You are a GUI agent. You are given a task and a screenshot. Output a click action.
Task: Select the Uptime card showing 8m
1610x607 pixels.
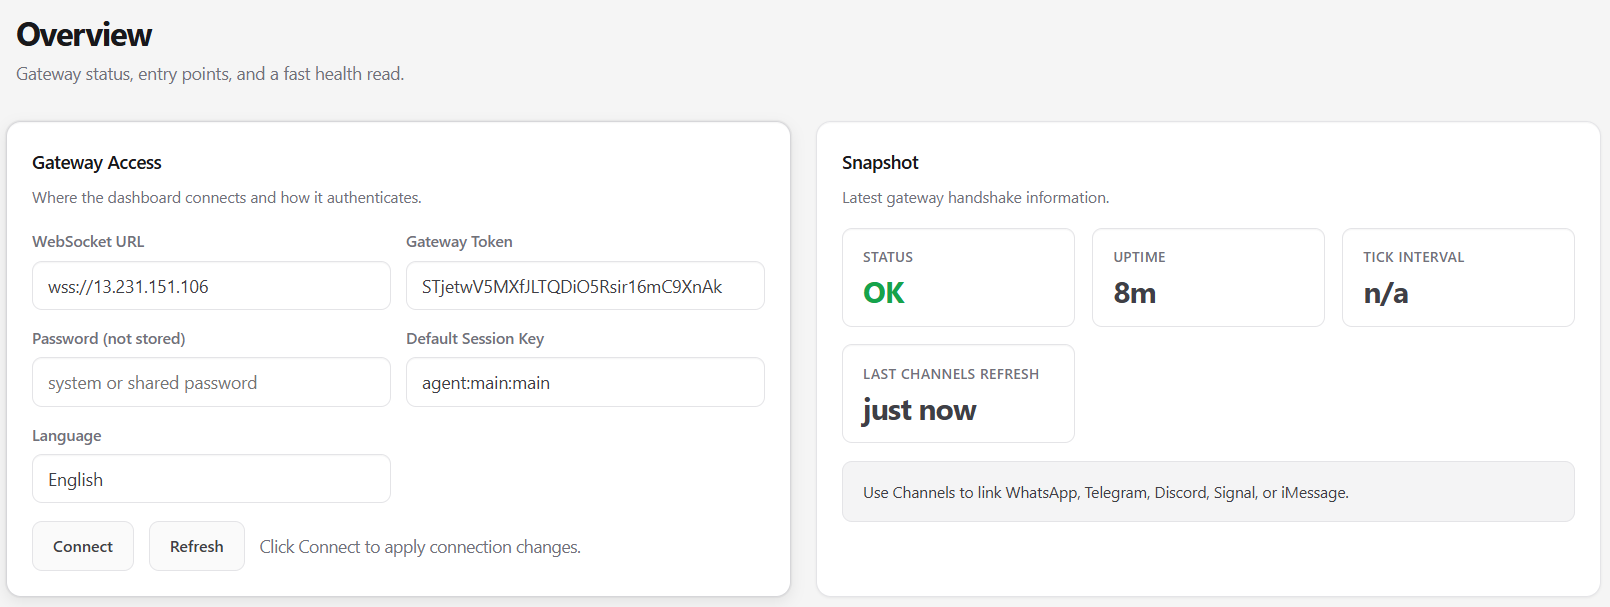point(1207,277)
